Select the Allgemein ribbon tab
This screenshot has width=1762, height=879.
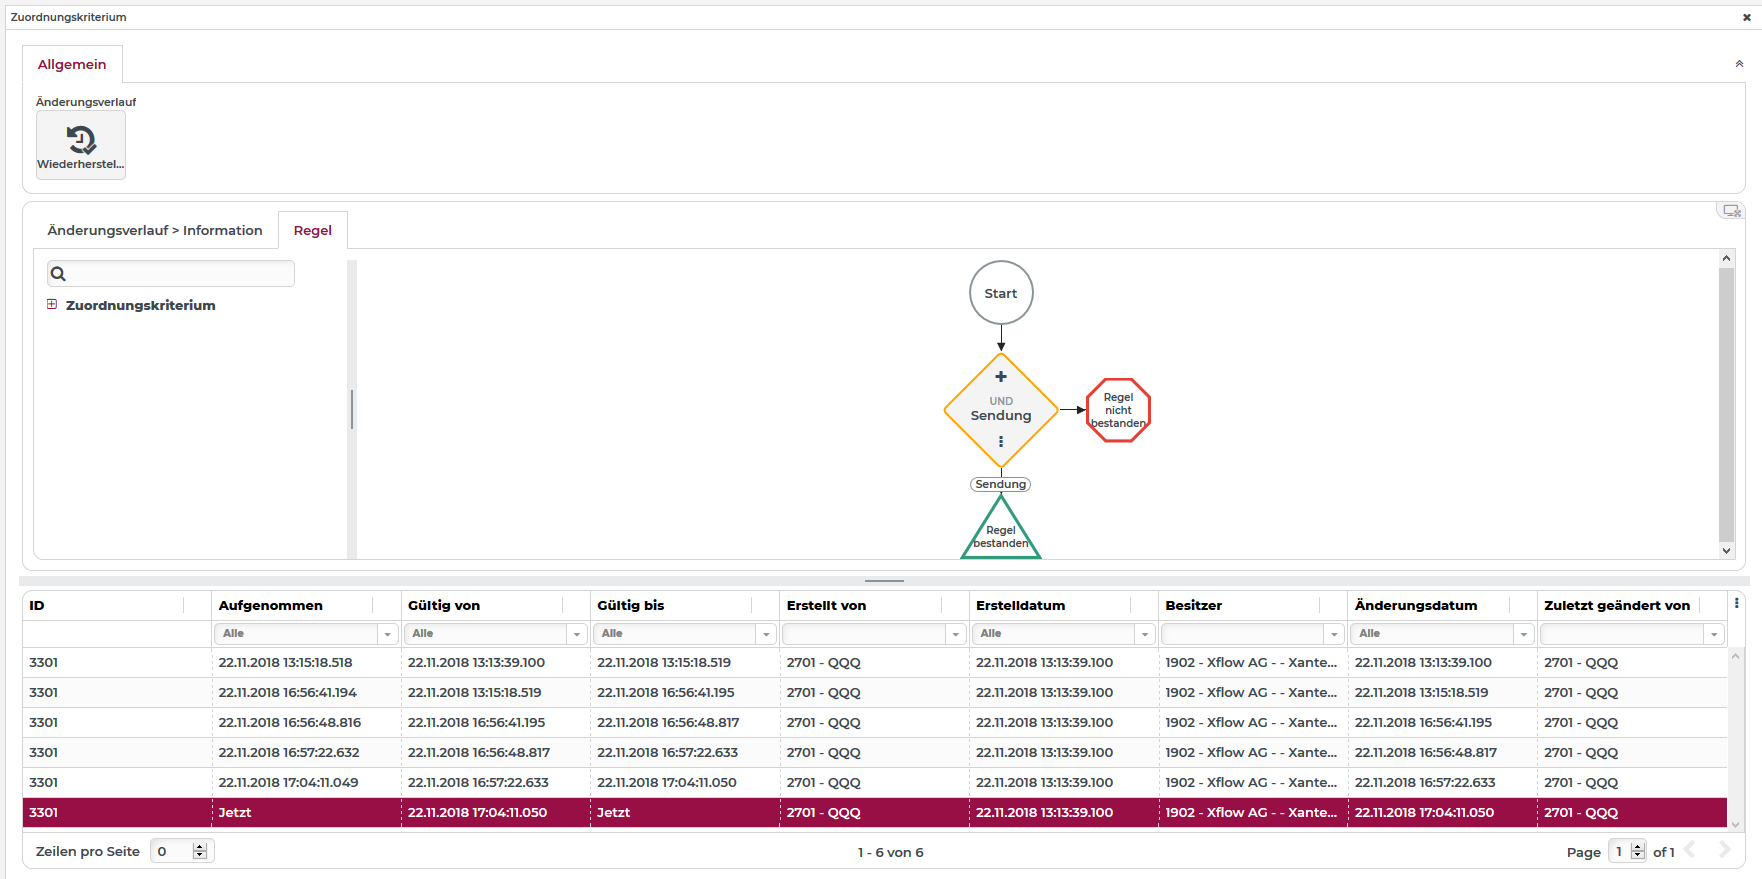point(72,65)
